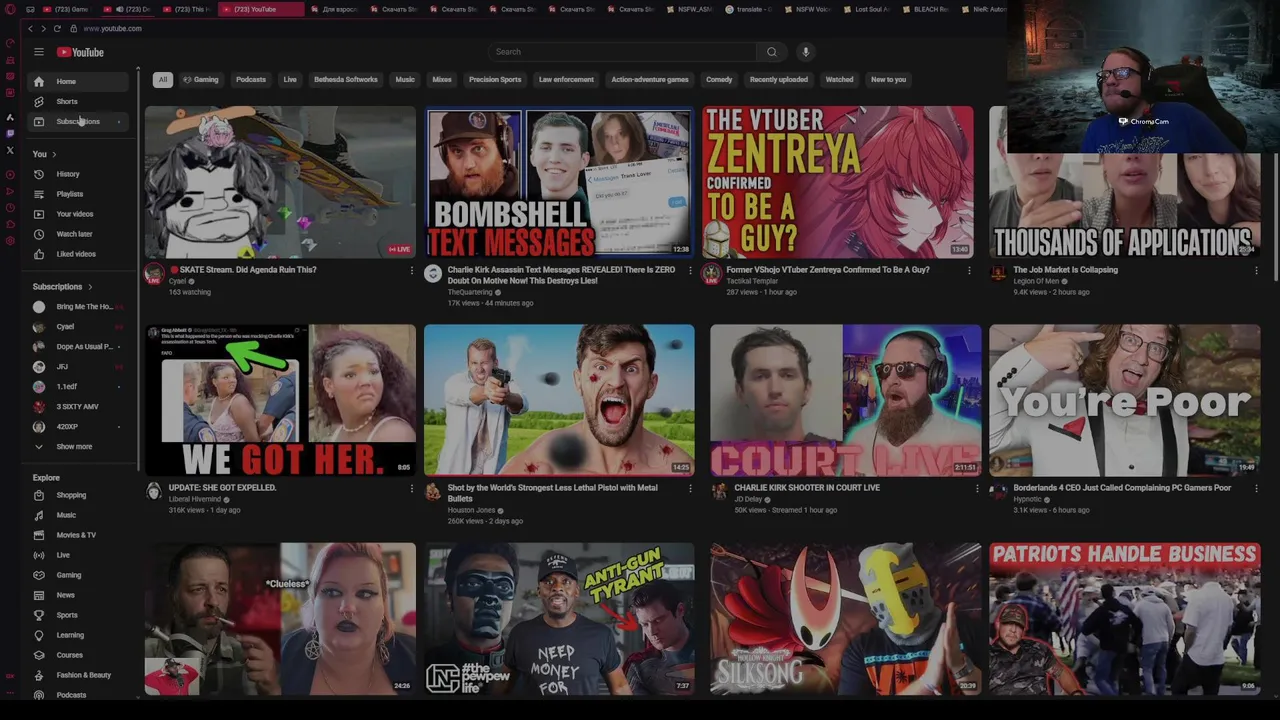Open COURT LIVE video thumbnail

pyautogui.click(x=846, y=400)
